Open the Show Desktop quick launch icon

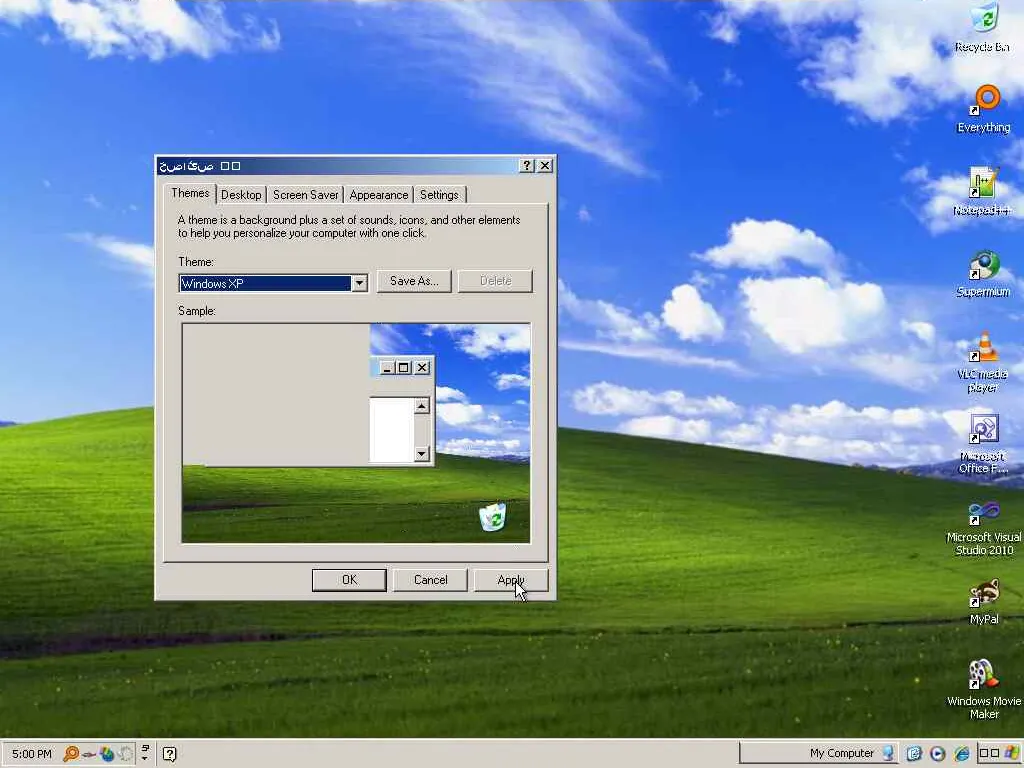click(914, 754)
